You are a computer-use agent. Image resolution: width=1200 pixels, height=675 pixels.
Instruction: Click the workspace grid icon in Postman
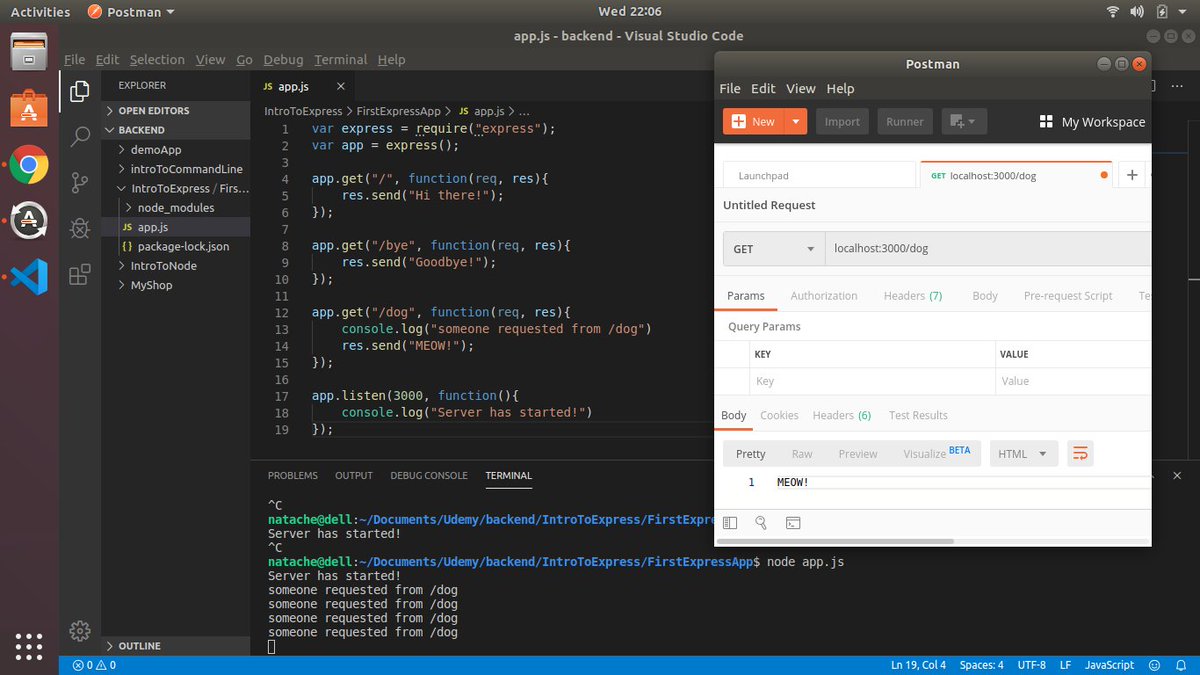[1046, 121]
